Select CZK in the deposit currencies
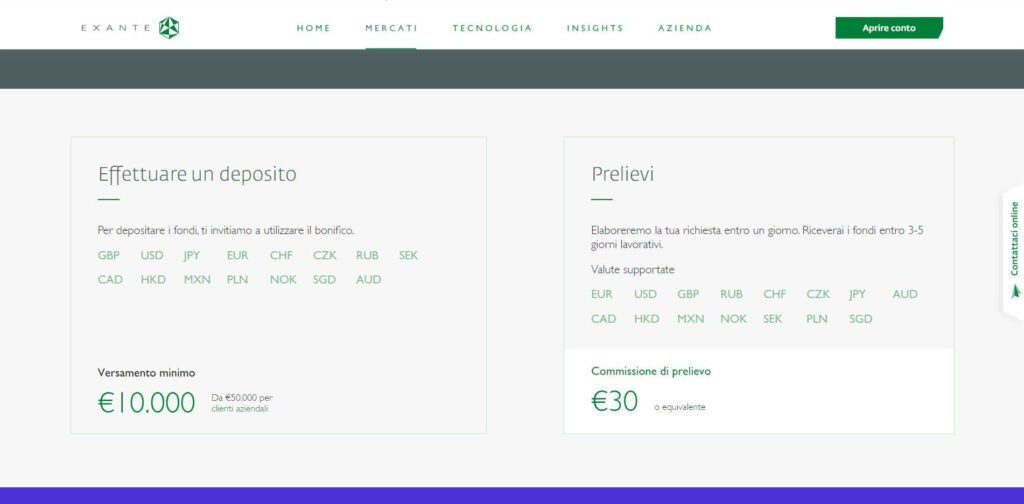Viewport: 1024px width, 504px height. 325,255
